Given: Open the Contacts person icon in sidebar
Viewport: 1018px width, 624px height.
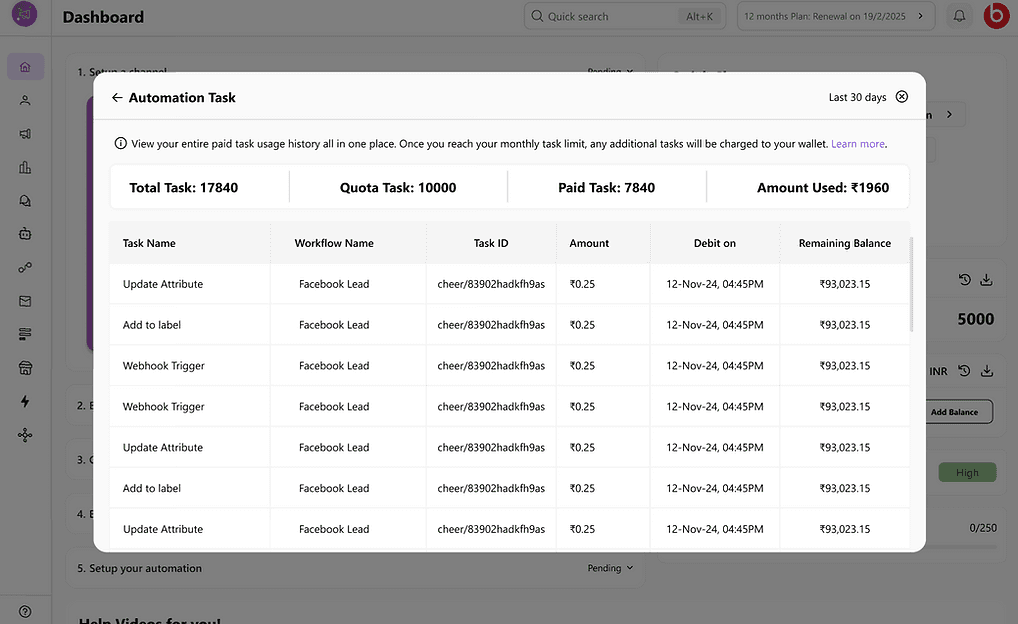Looking at the screenshot, I should 25,100.
